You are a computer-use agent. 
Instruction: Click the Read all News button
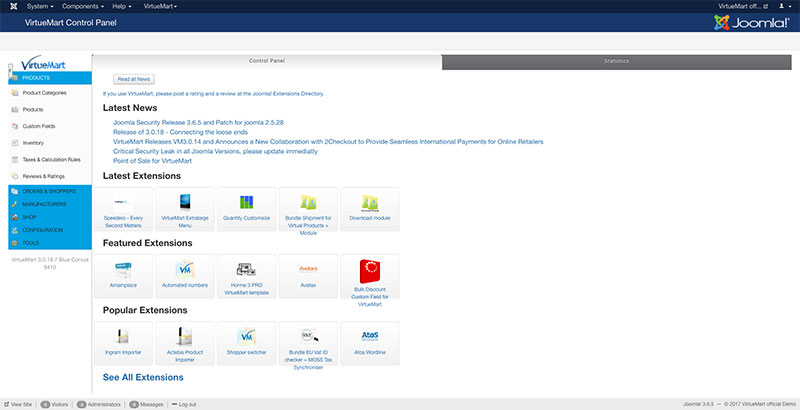click(x=134, y=80)
